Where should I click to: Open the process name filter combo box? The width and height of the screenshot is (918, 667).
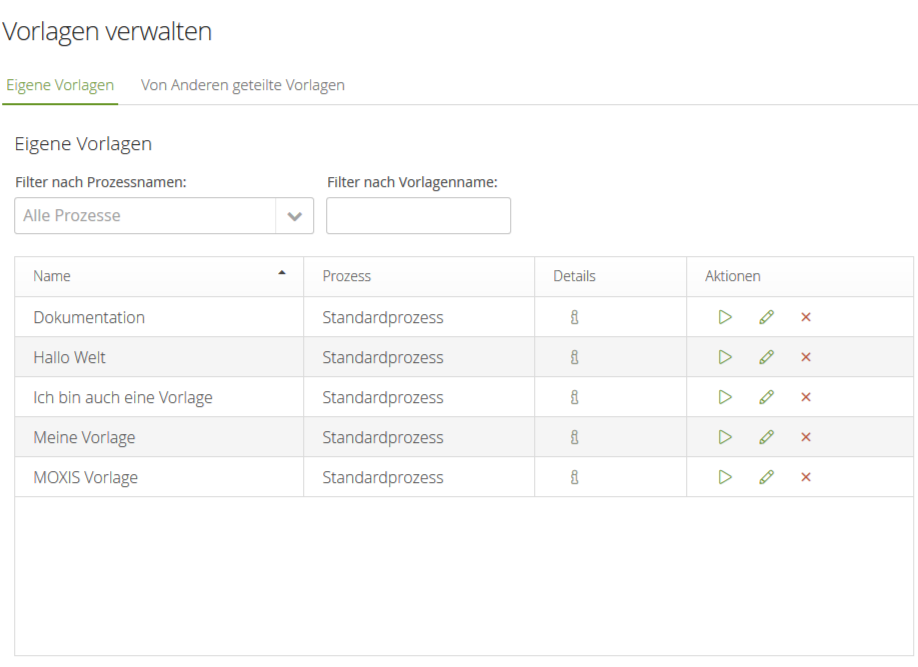(146, 216)
